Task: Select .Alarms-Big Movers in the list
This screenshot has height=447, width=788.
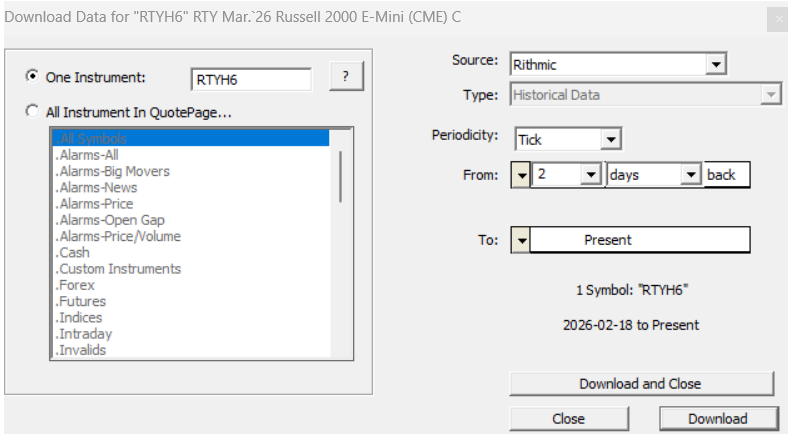Action: pos(113,171)
